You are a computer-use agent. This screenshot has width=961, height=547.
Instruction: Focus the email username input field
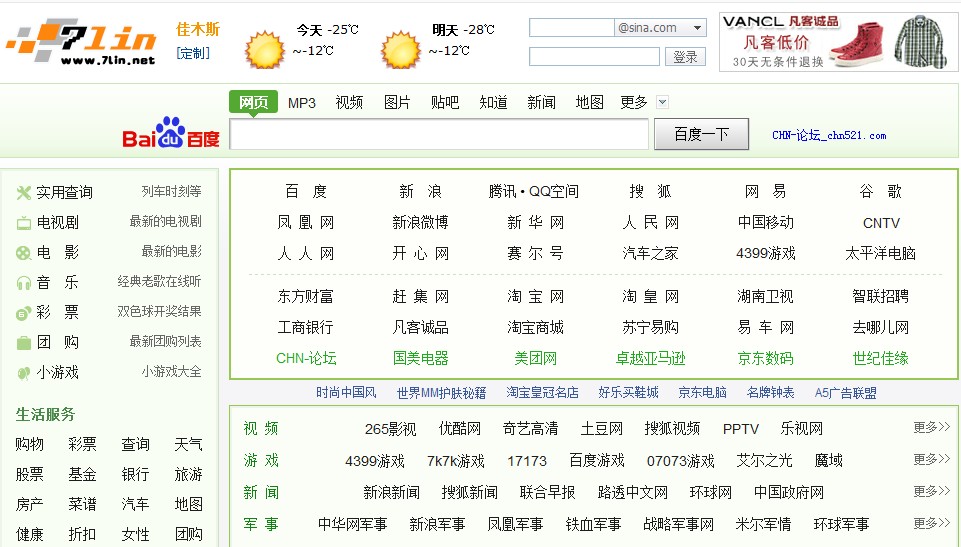[x=571, y=28]
